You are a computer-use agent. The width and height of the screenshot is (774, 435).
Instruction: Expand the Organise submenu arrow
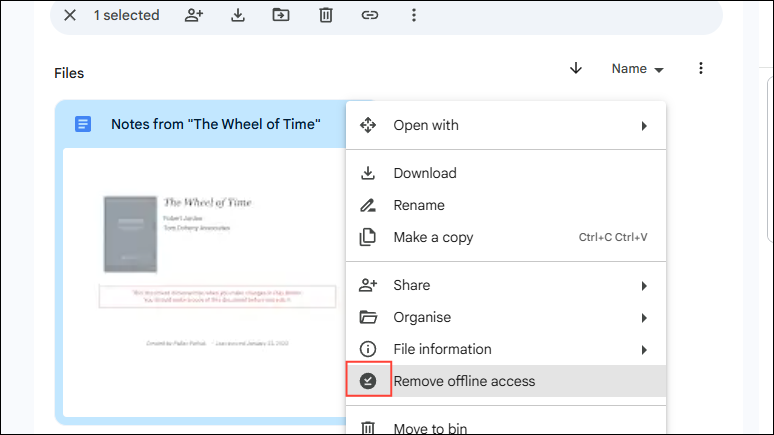pyautogui.click(x=644, y=318)
